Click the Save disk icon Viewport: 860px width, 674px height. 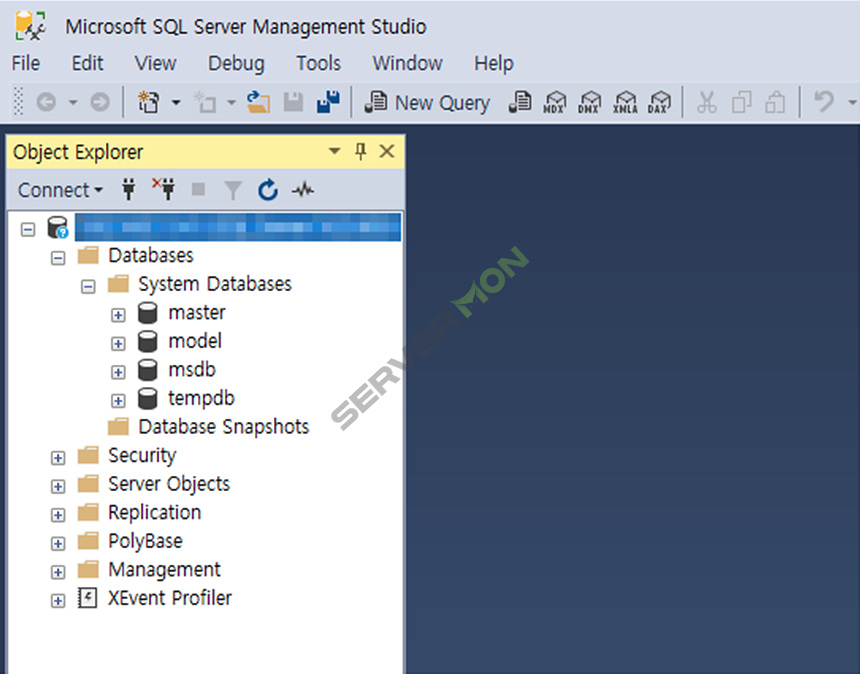pyautogui.click(x=293, y=102)
